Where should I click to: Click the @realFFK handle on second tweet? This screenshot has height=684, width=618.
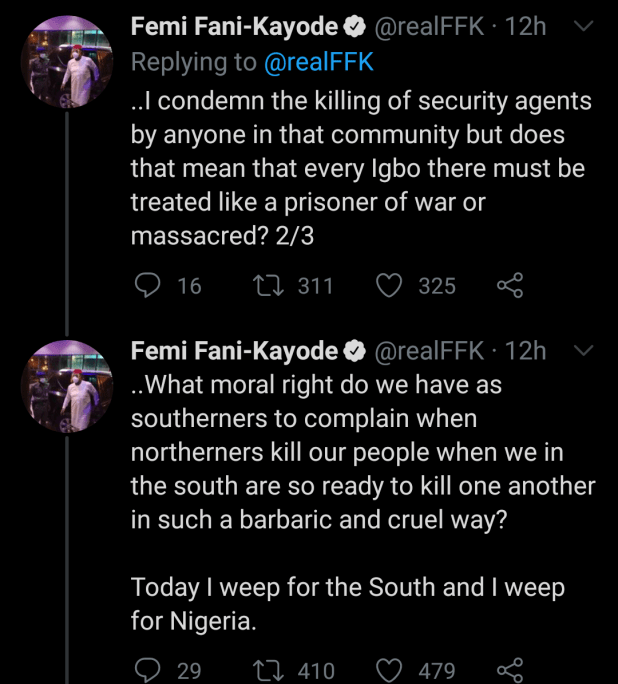click(x=432, y=351)
